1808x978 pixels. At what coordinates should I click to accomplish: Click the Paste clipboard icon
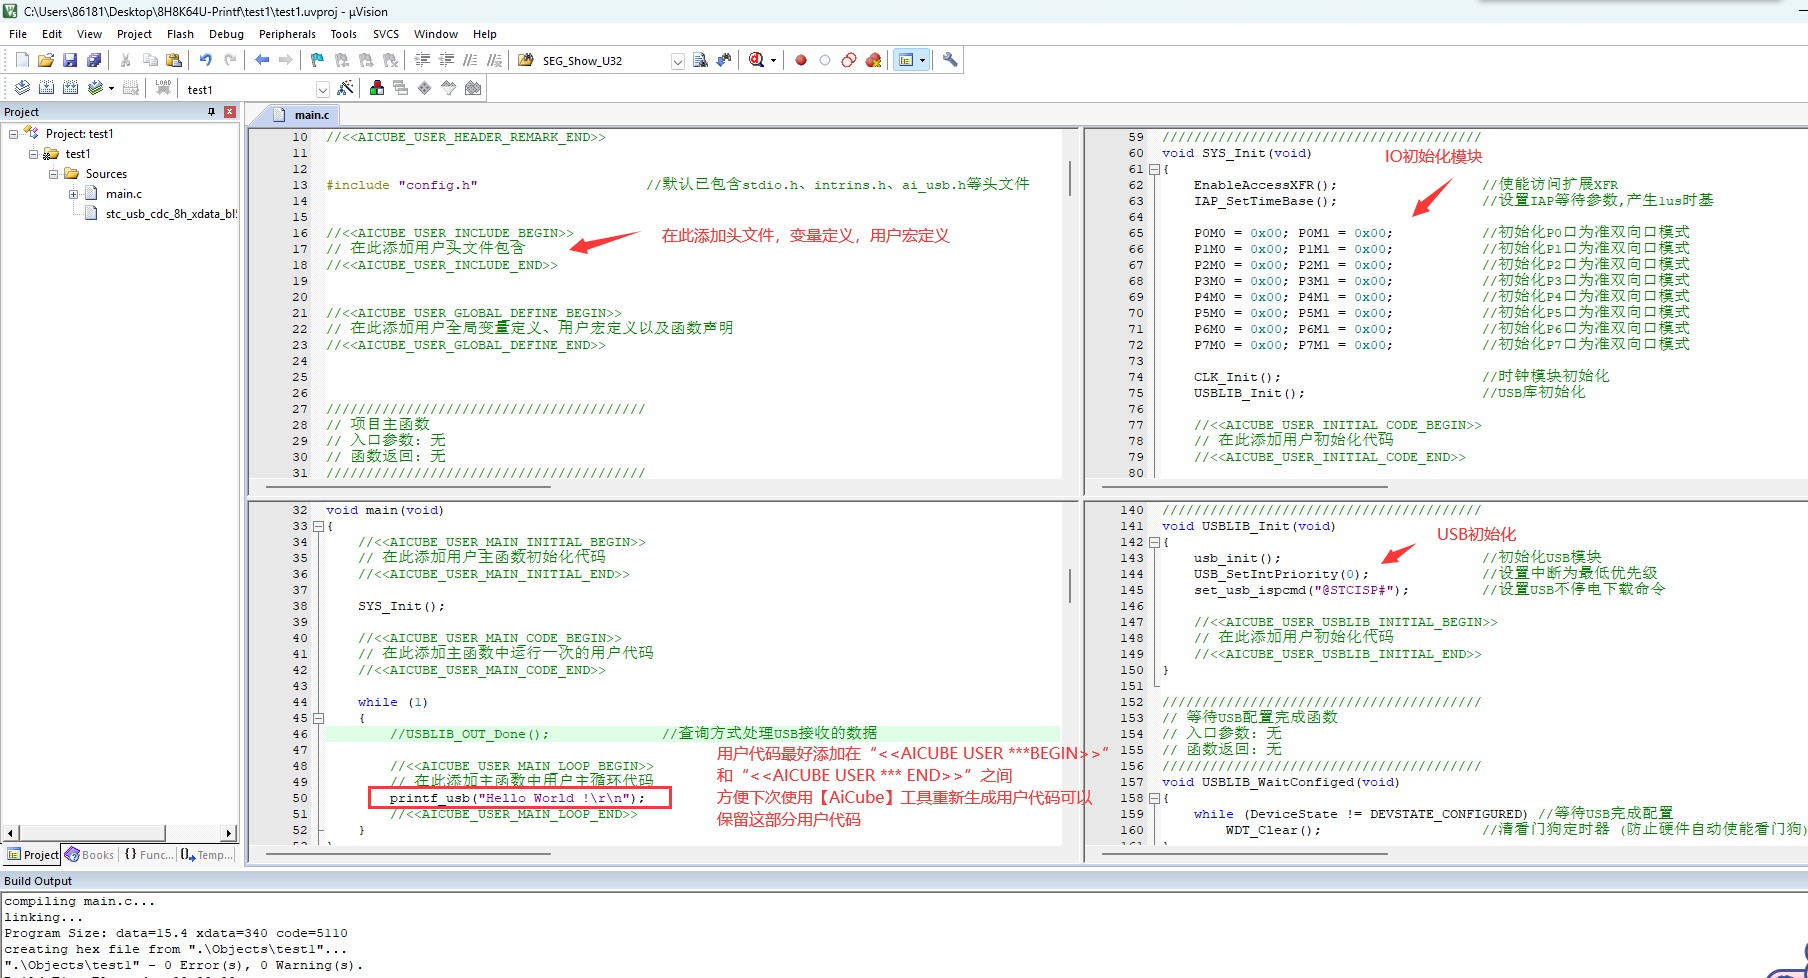174,60
